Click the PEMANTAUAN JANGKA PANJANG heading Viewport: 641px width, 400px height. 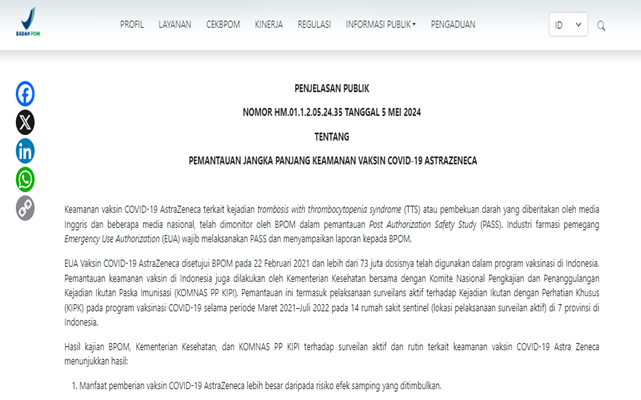[x=330, y=160]
